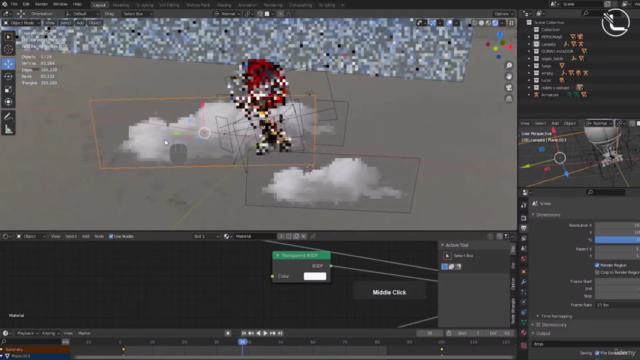Open the World properties tab icon

click(524, 259)
